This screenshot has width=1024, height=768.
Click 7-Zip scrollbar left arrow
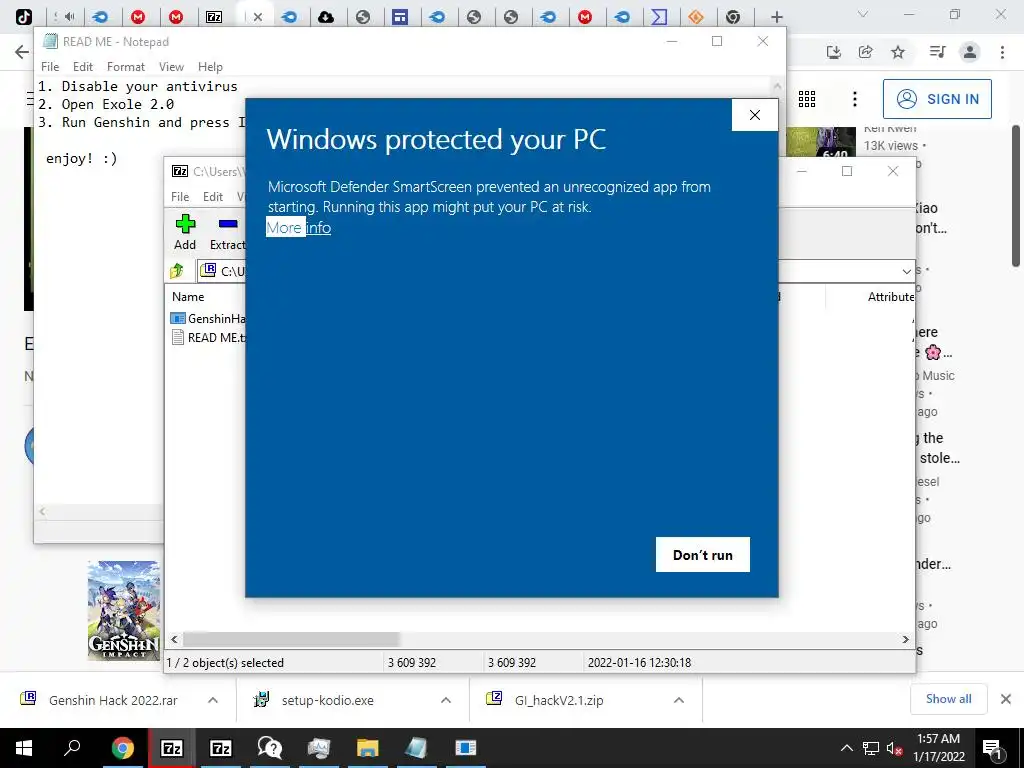[174, 639]
